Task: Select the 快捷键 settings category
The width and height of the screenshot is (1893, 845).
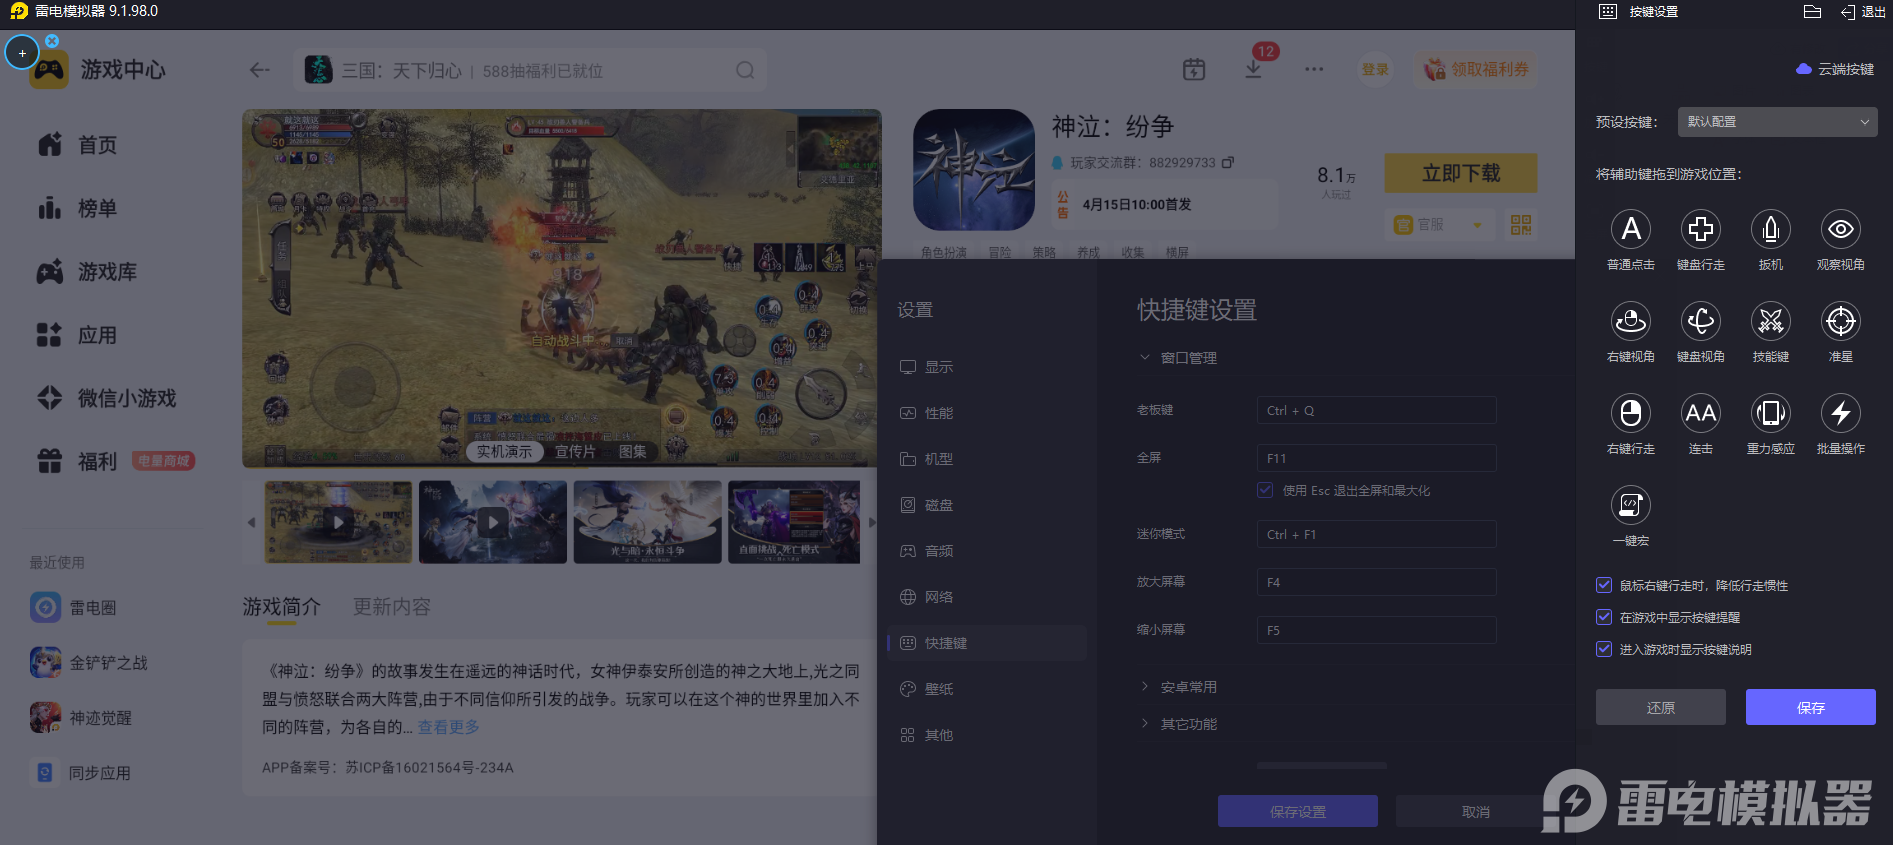Action: [x=987, y=643]
